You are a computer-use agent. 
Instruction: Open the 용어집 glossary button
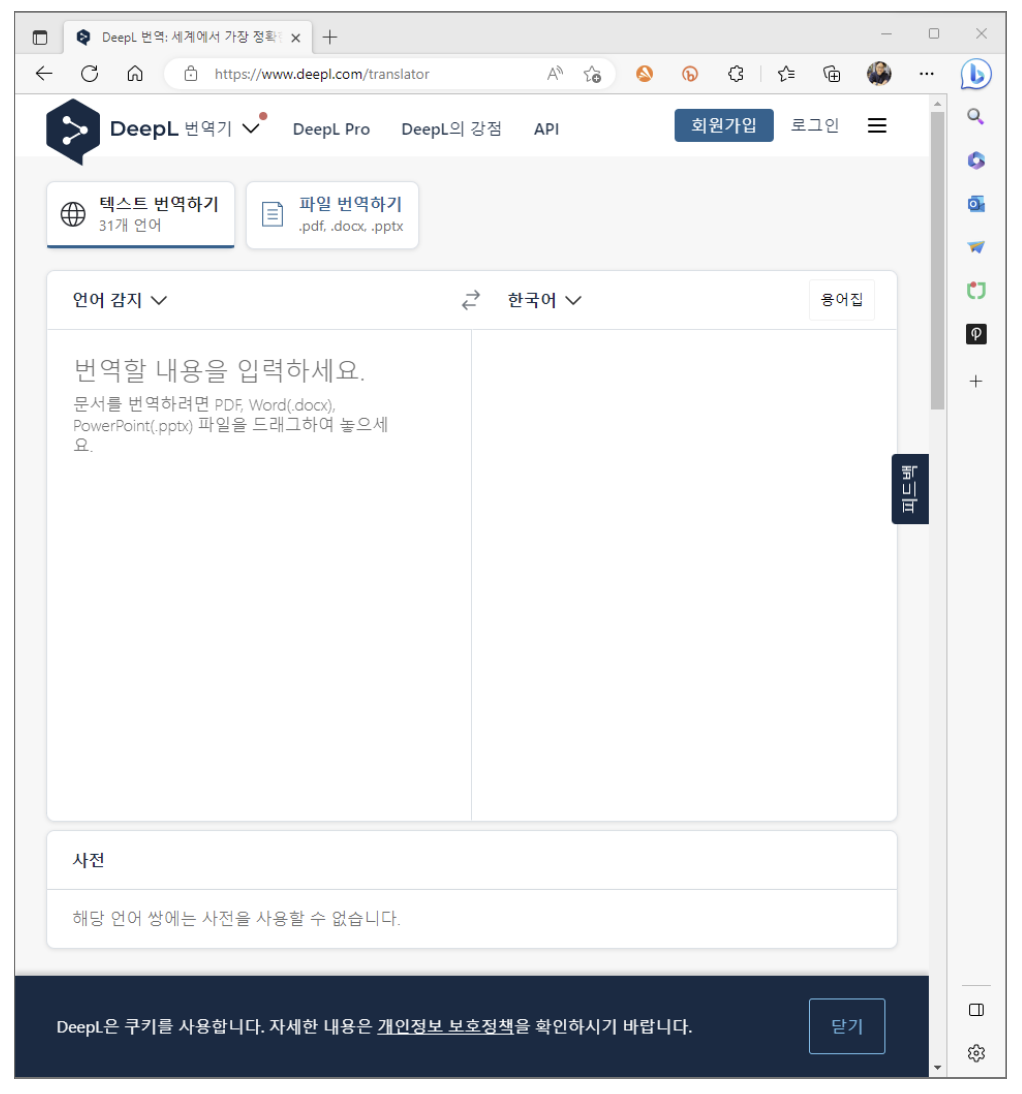[x=841, y=300]
